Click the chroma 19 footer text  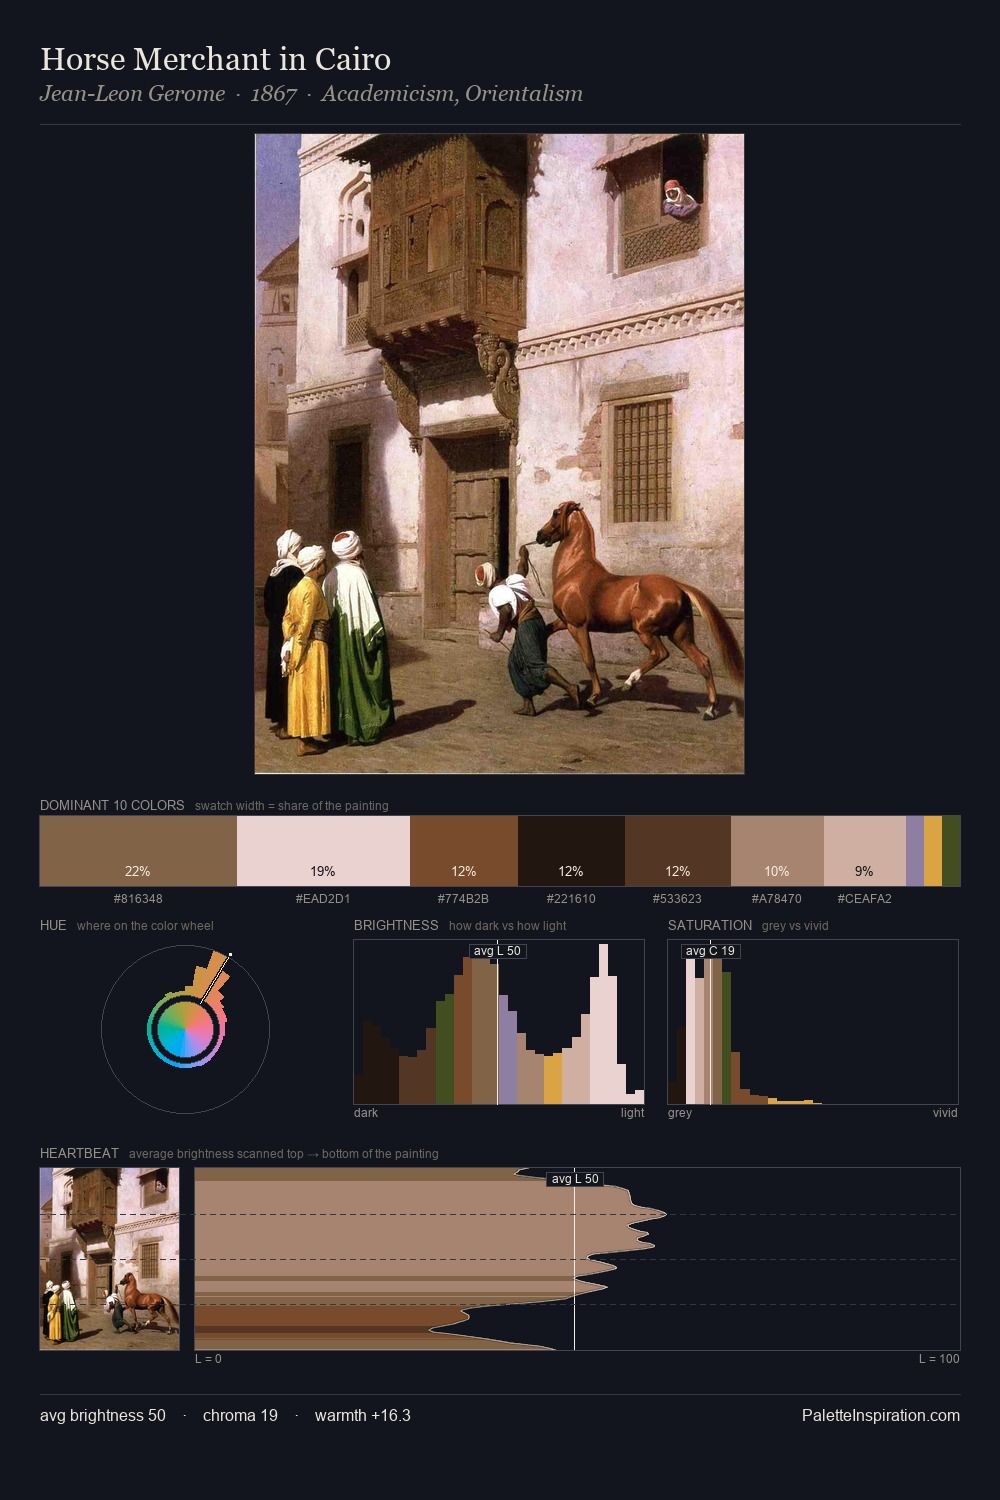[x=240, y=1415]
